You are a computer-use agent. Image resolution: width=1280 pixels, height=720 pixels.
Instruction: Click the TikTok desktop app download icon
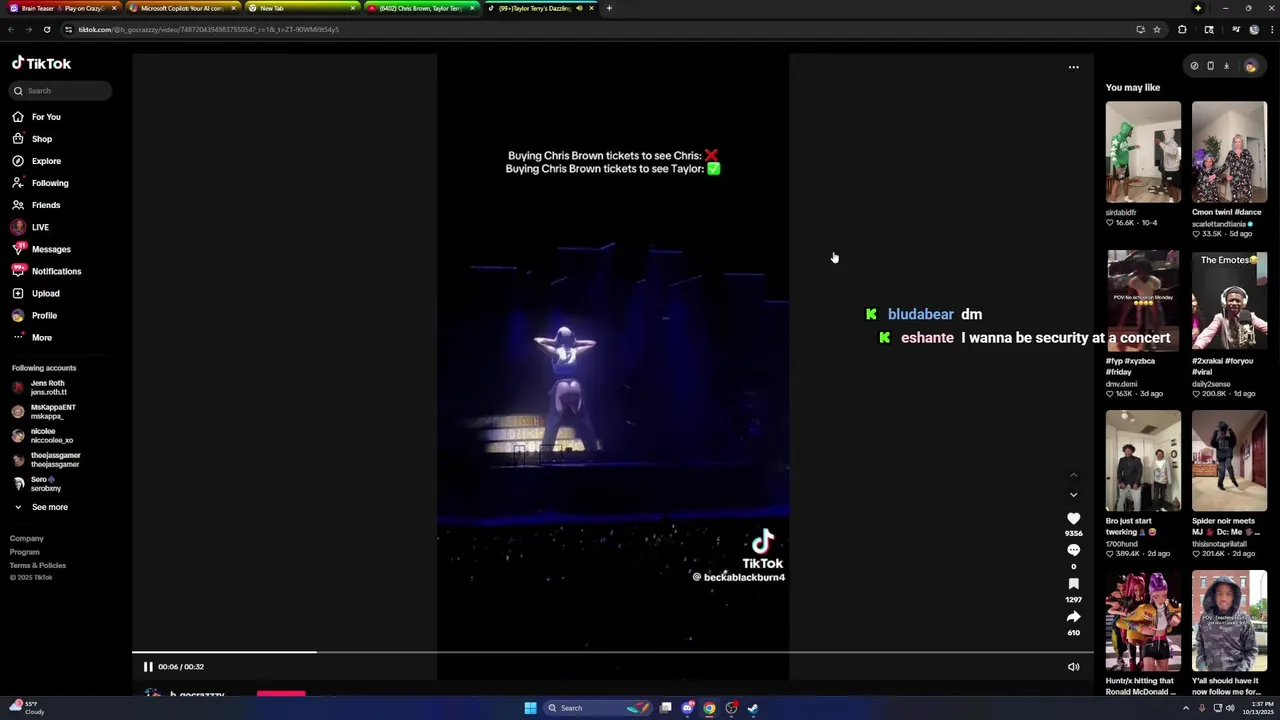coord(1226,66)
